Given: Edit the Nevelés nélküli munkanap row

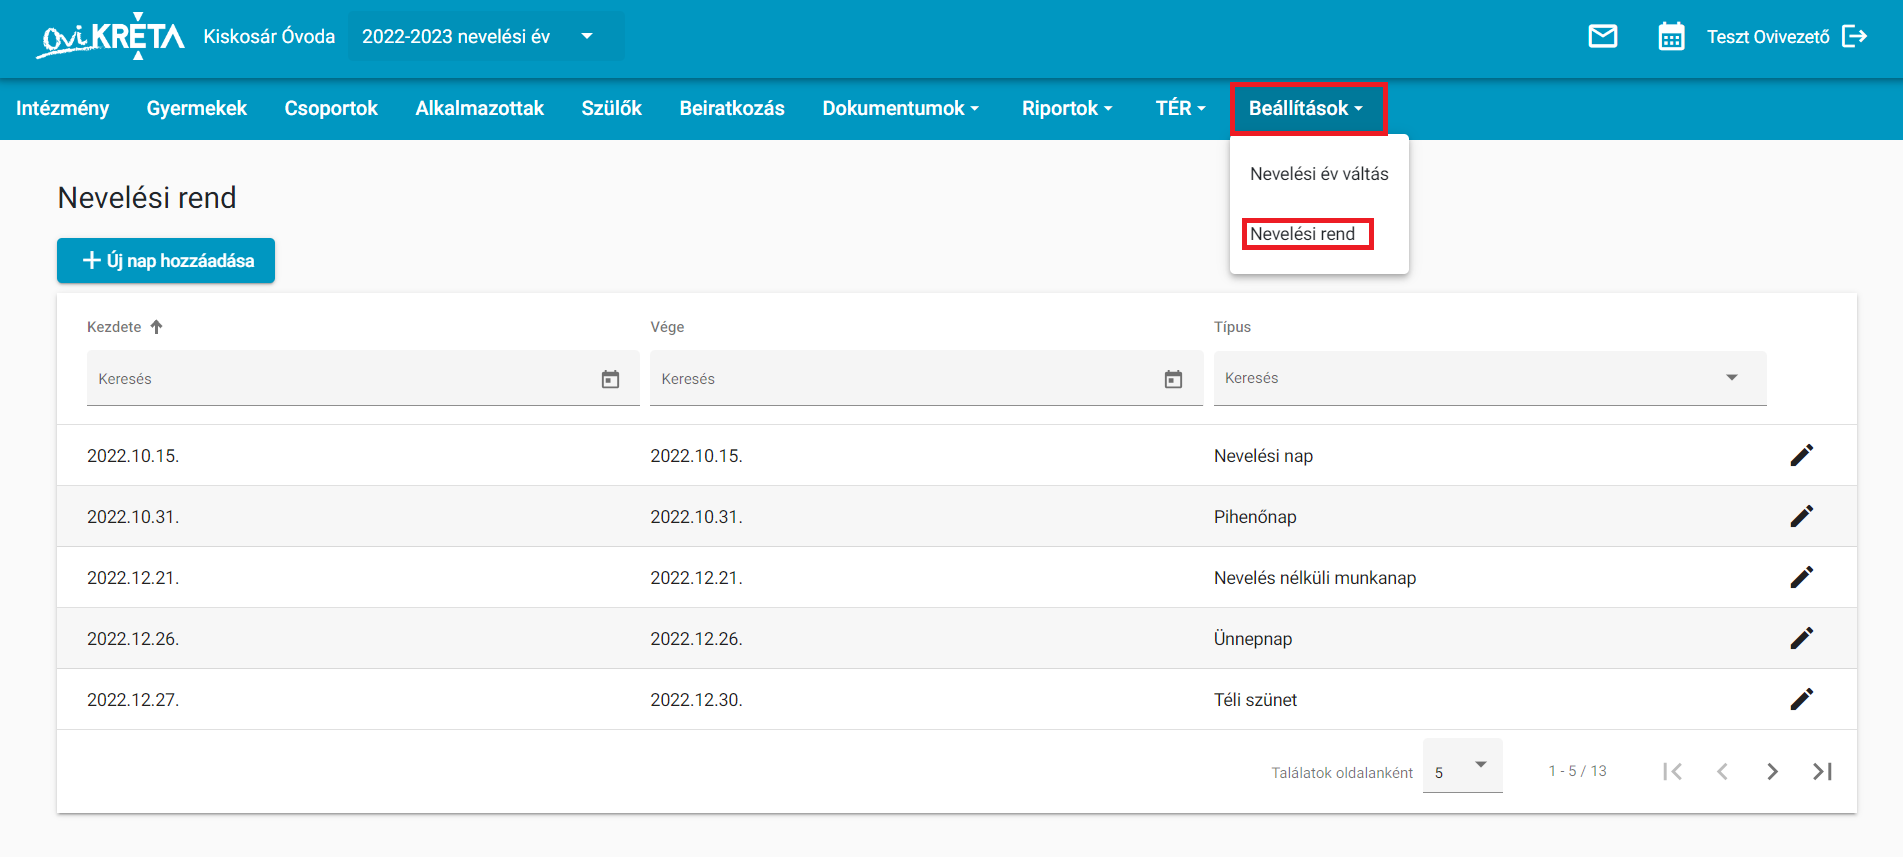Looking at the screenshot, I should click(x=1801, y=578).
